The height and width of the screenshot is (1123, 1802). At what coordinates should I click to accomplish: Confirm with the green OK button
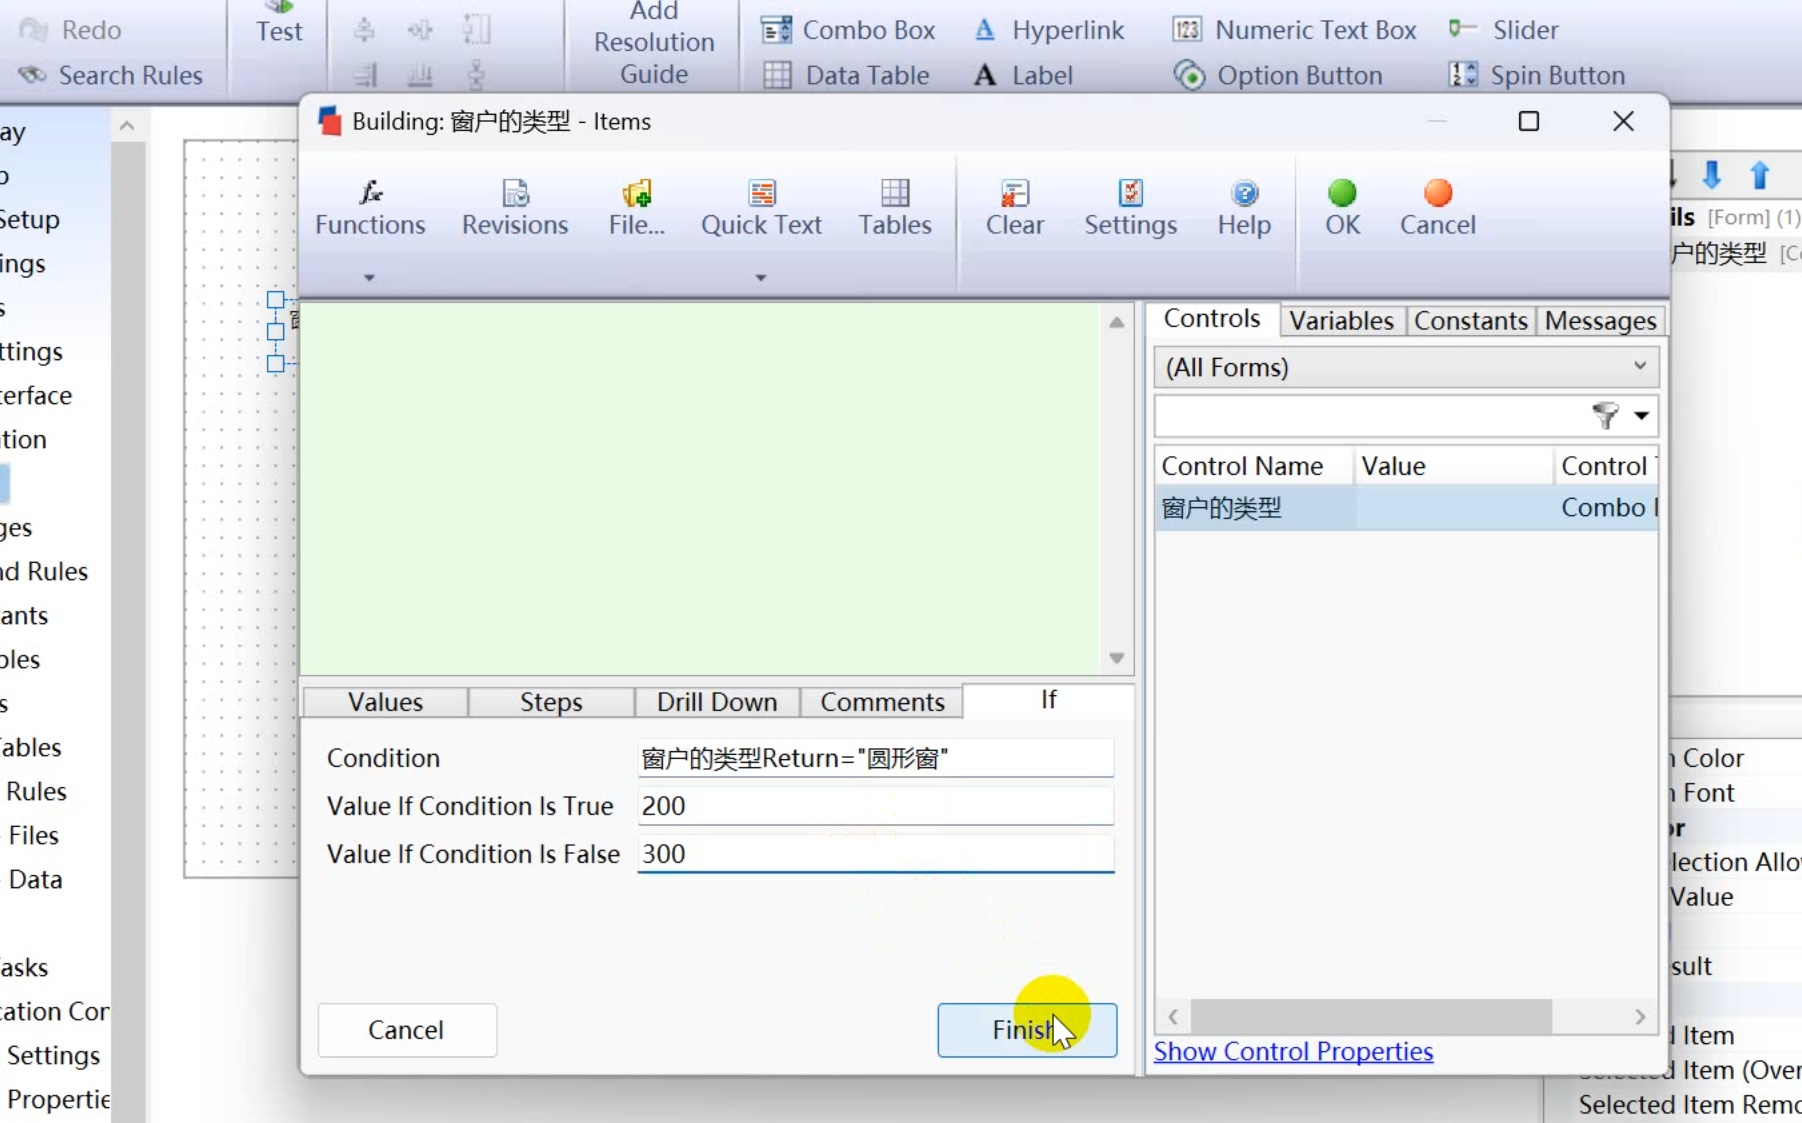(1342, 208)
